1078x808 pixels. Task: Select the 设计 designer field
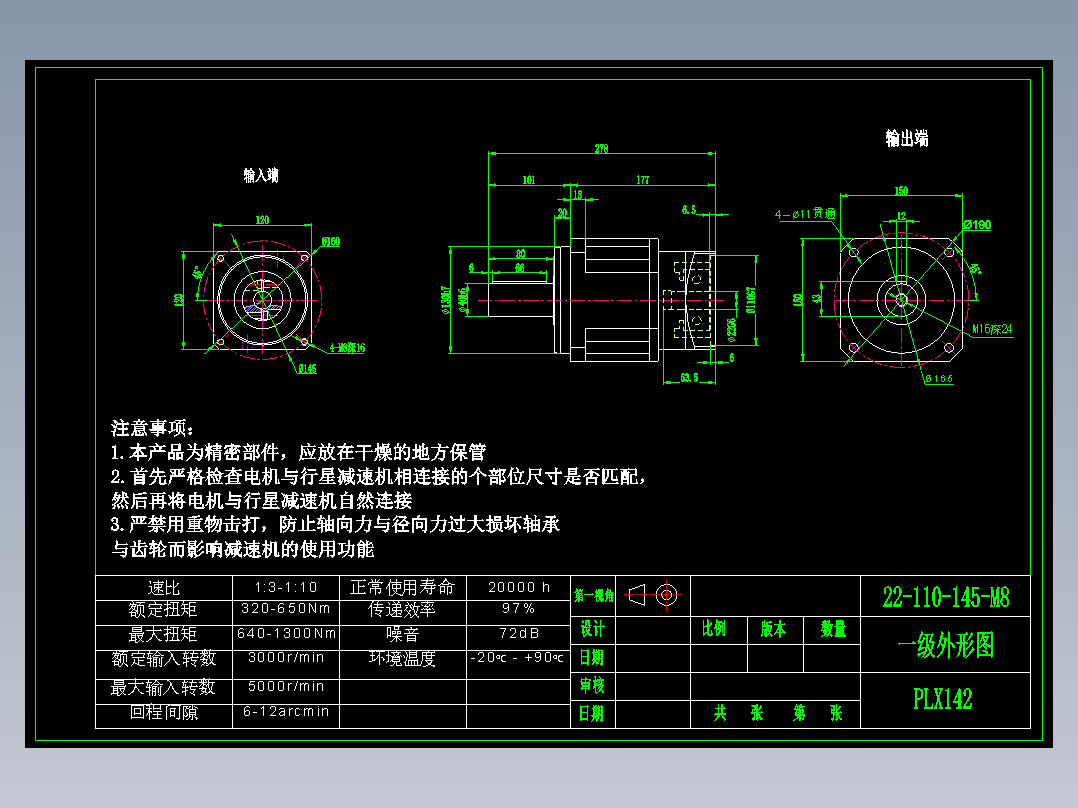click(x=592, y=631)
